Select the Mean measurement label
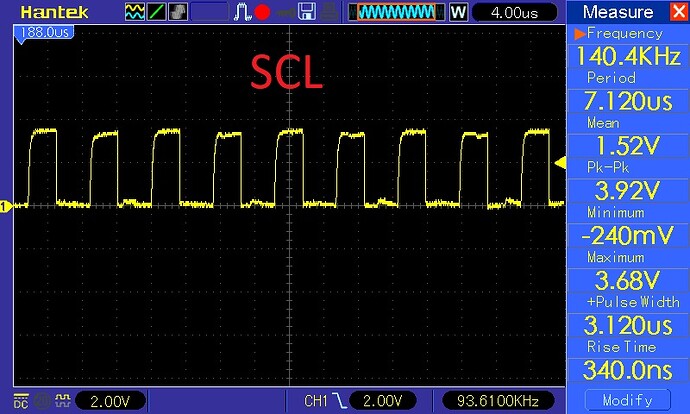Viewport: 690px width, 414px height. point(603,123)
